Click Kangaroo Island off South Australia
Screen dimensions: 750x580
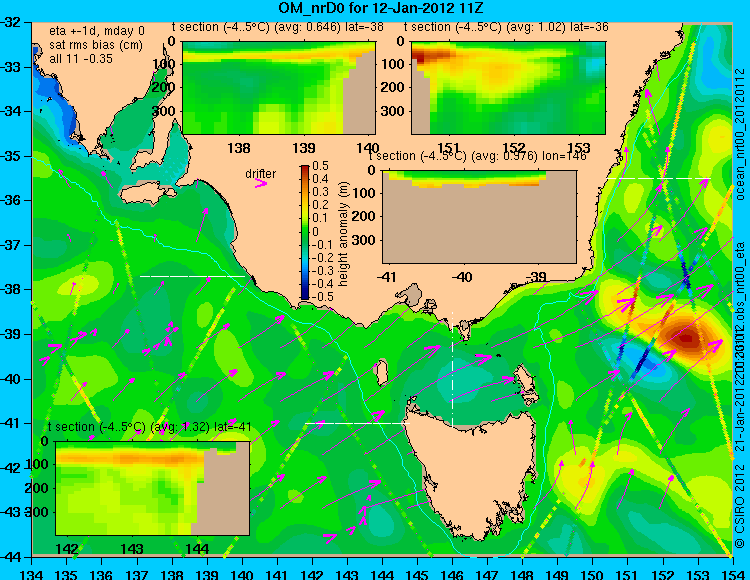click(148, 195)
